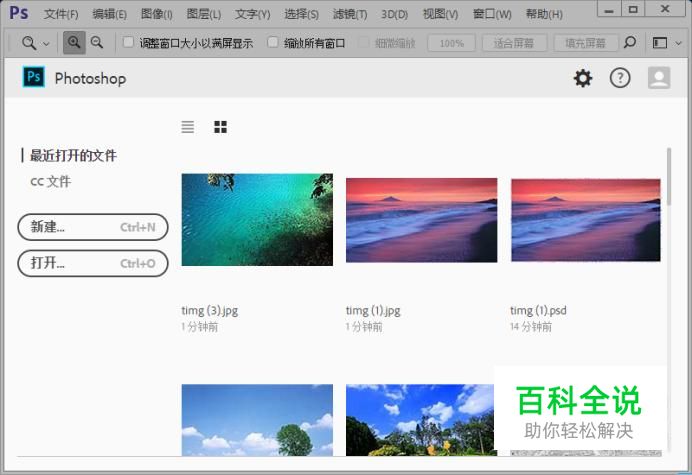Open the 编辑(E) menu
The height and width of the screenshot is (475, 692).
click(109, 14)
